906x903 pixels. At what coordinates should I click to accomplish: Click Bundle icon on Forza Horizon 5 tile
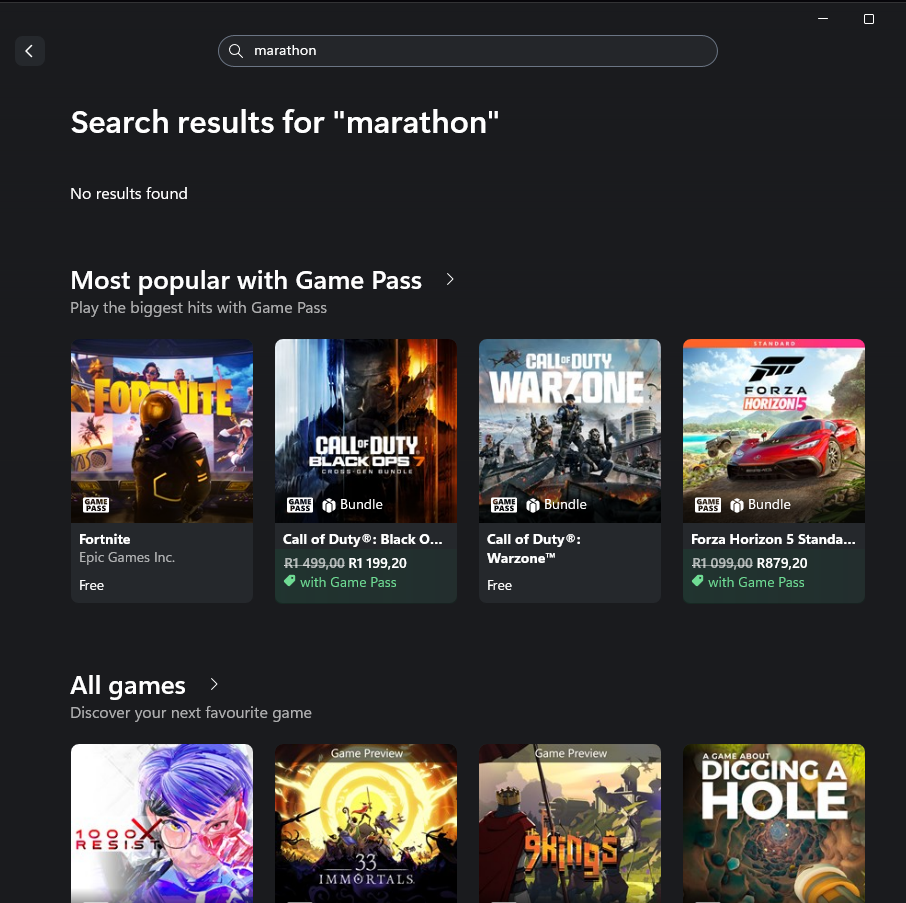[736, 505]
